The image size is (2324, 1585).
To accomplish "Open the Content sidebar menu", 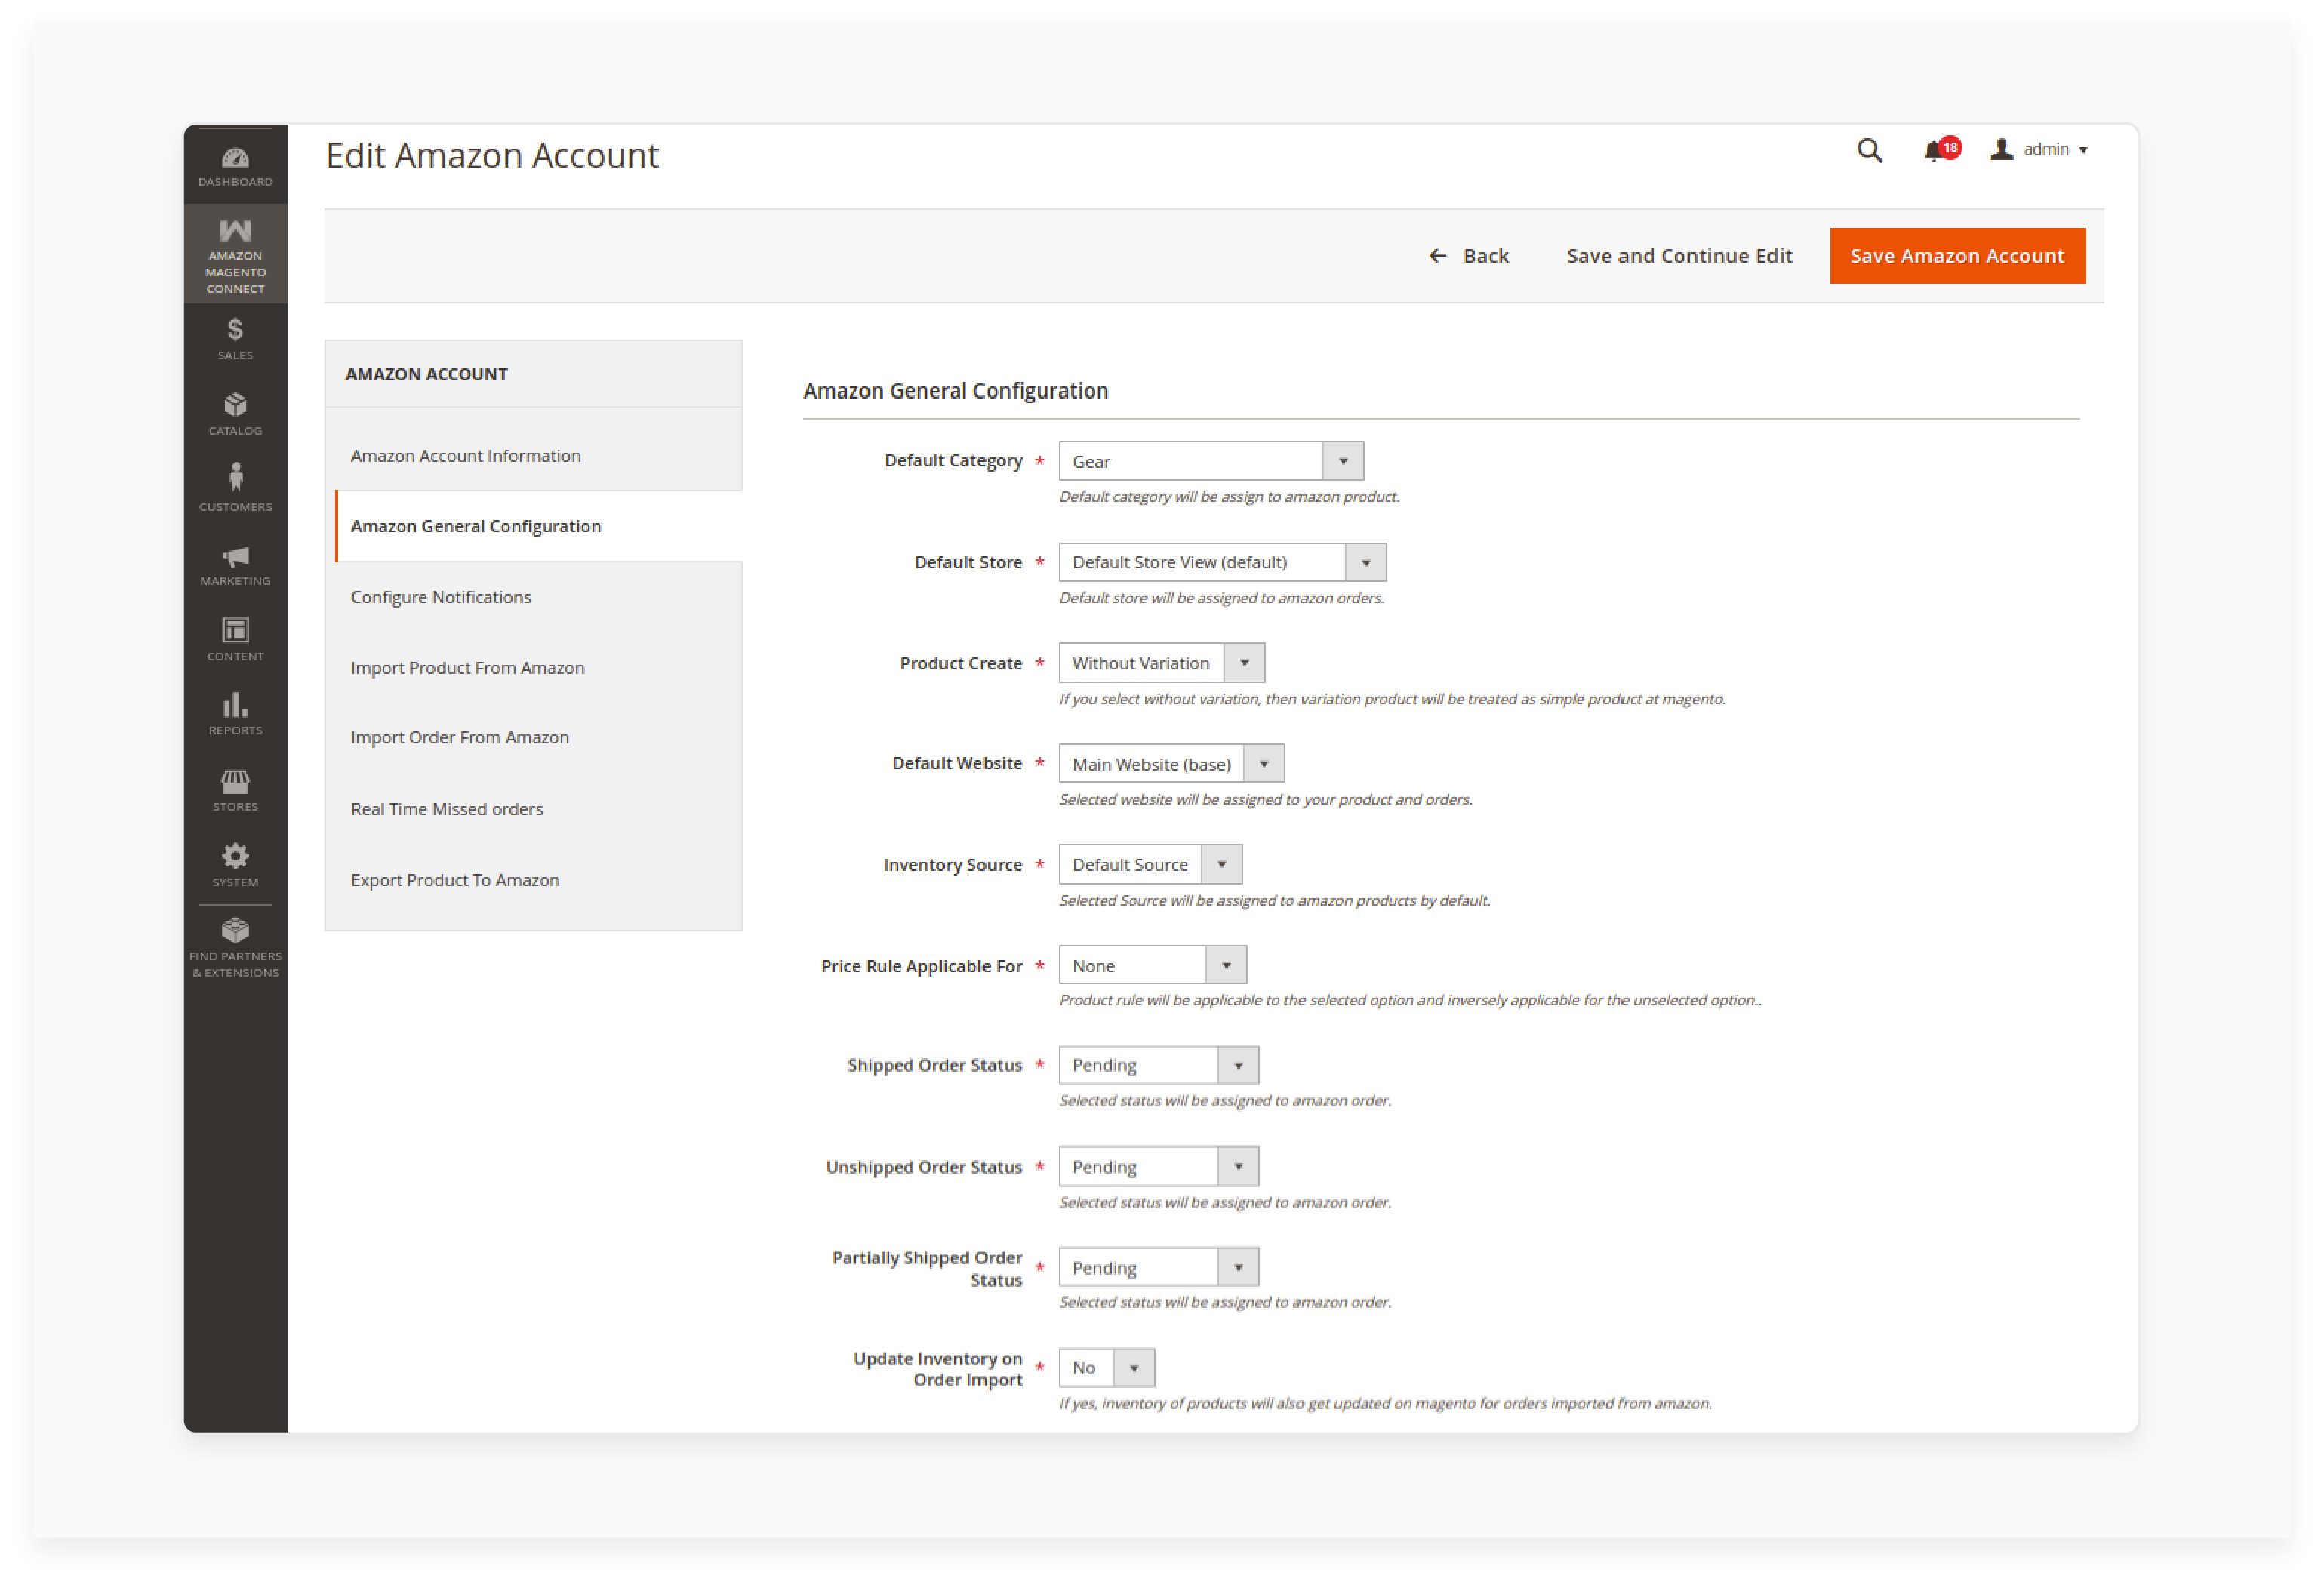I will point(235,640).
